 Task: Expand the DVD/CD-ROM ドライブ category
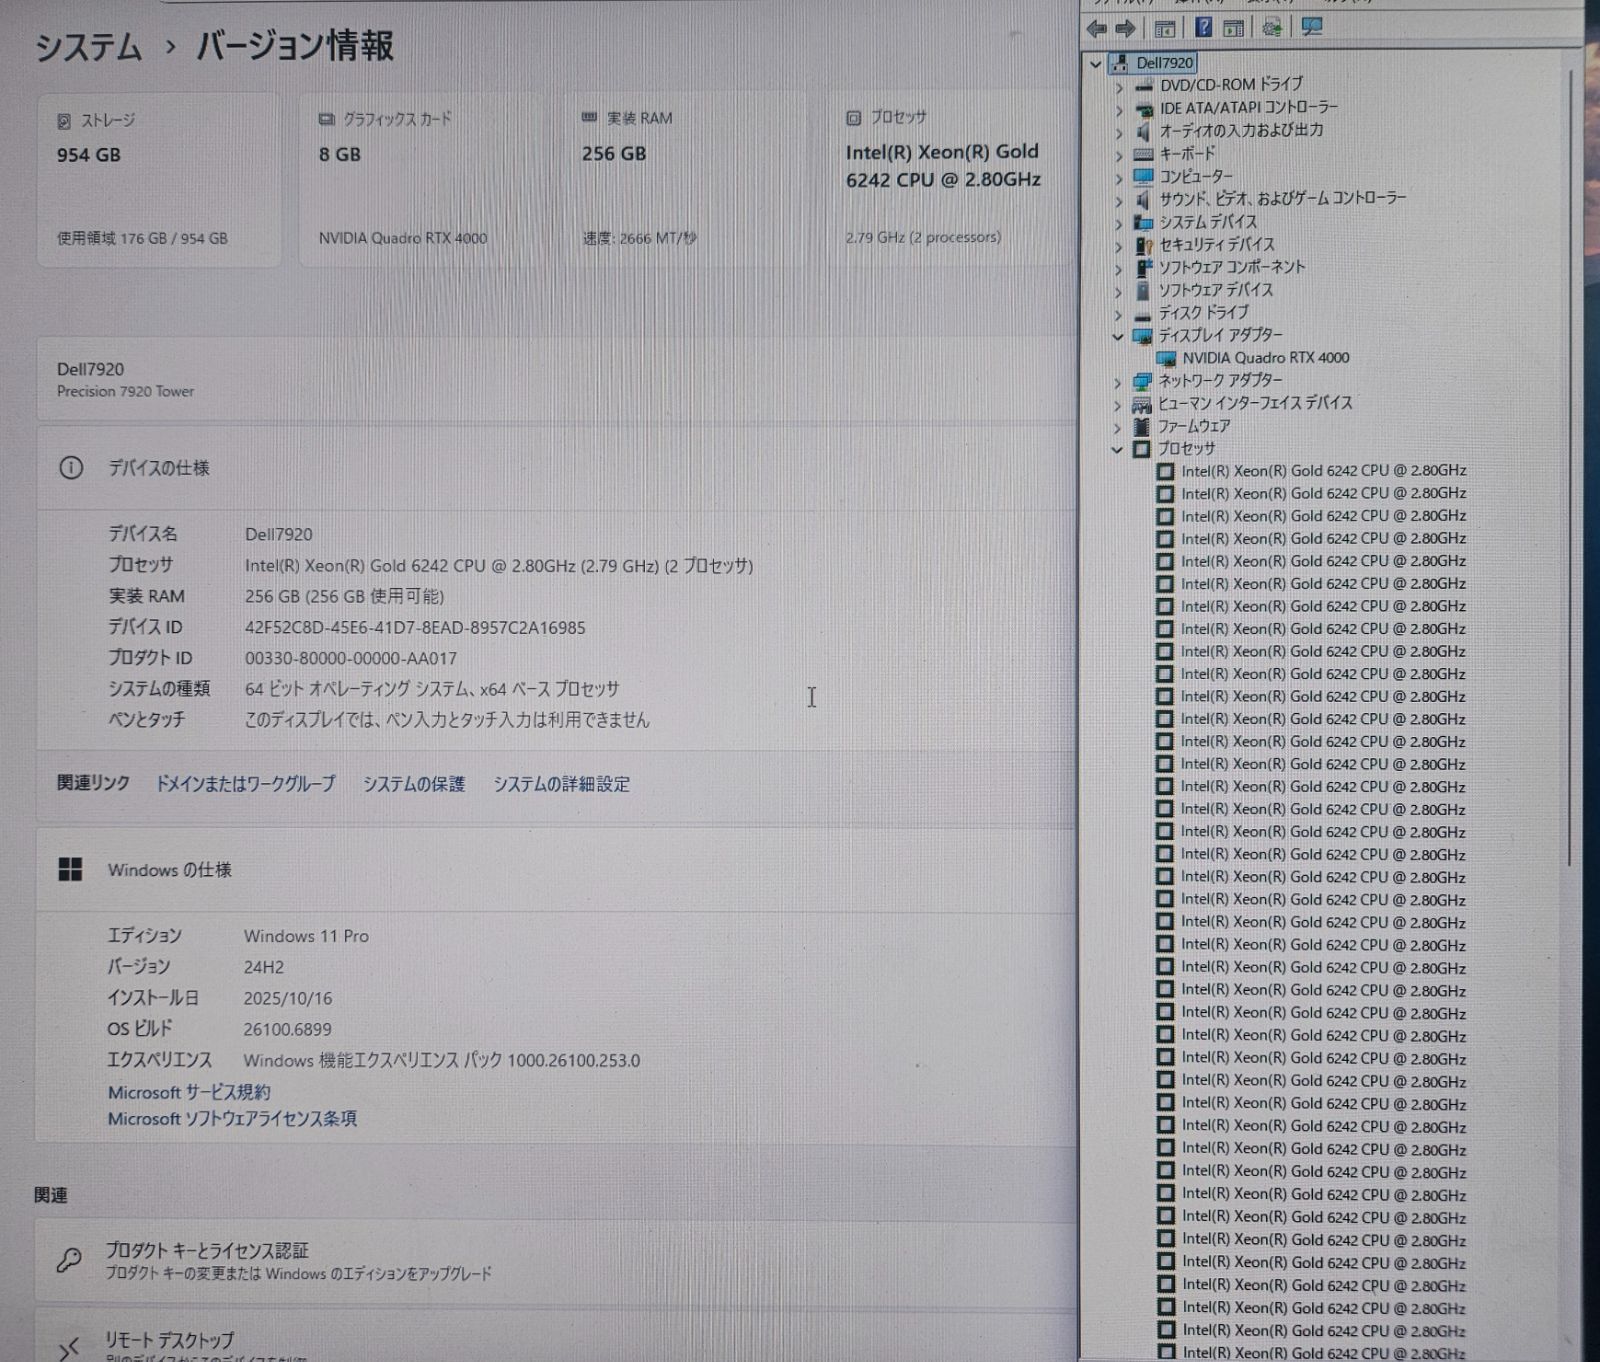coord(1119,87)
